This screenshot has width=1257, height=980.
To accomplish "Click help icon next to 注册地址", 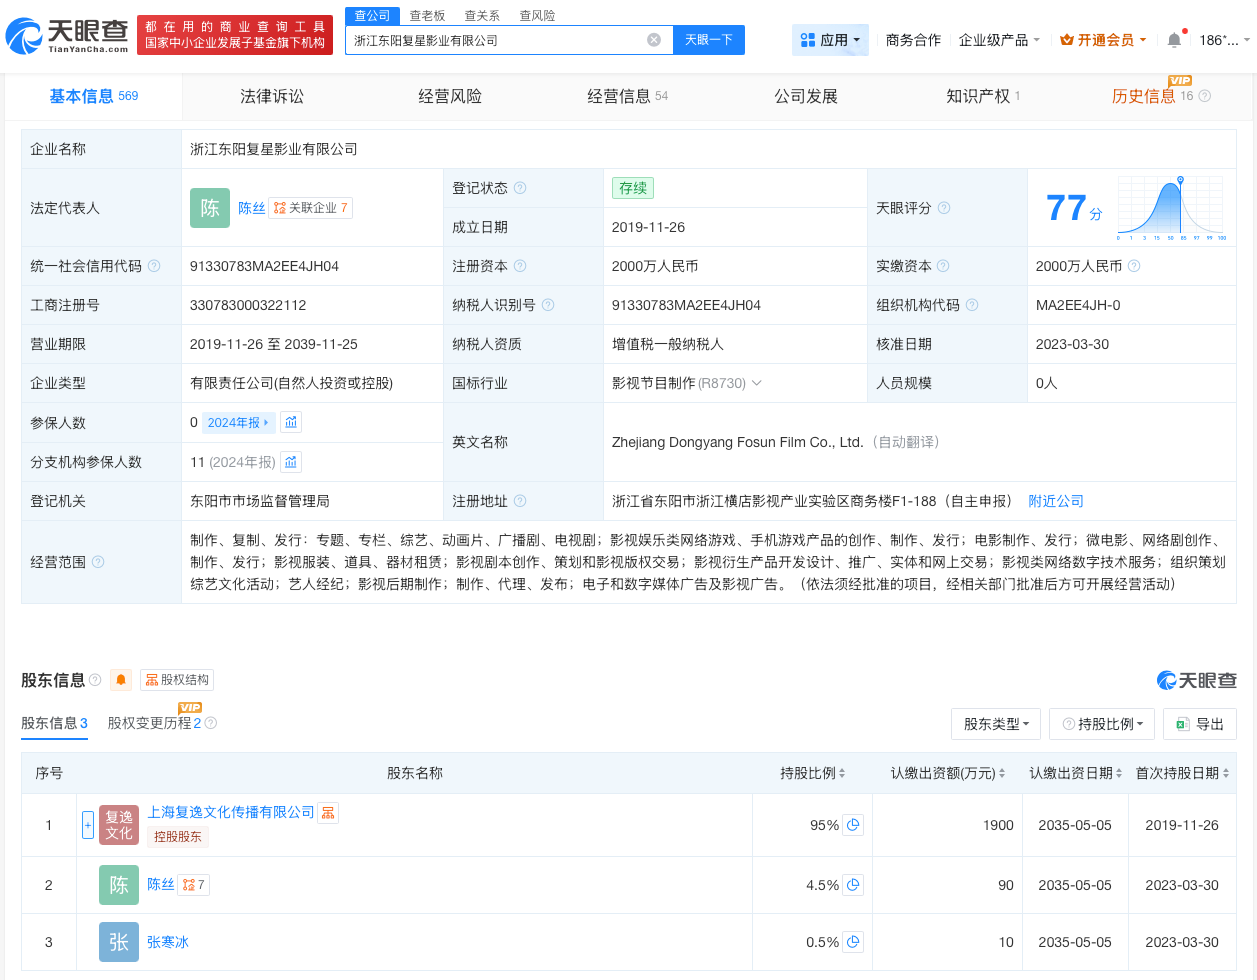I will click(520, 501).
